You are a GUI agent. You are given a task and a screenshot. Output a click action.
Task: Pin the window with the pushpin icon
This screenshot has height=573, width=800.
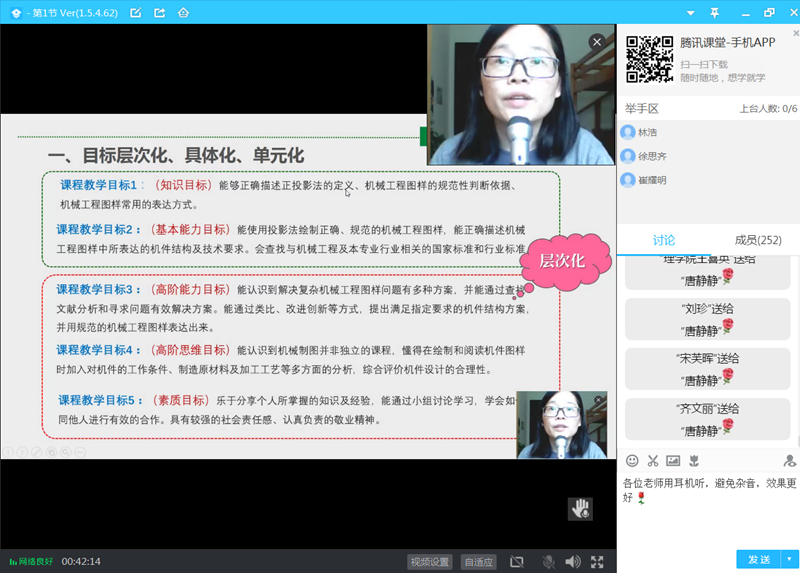(714, 13)
